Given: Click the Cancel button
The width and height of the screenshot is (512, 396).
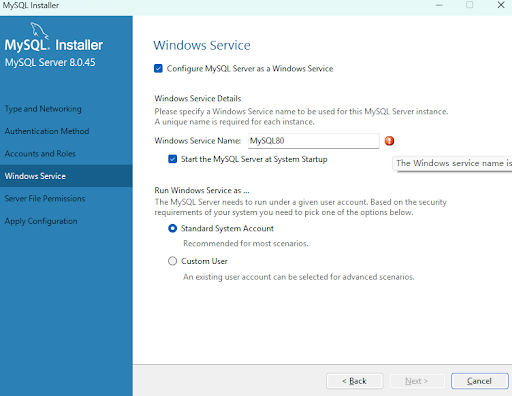Looking at the screenshot, I should (x=480, y=381).
